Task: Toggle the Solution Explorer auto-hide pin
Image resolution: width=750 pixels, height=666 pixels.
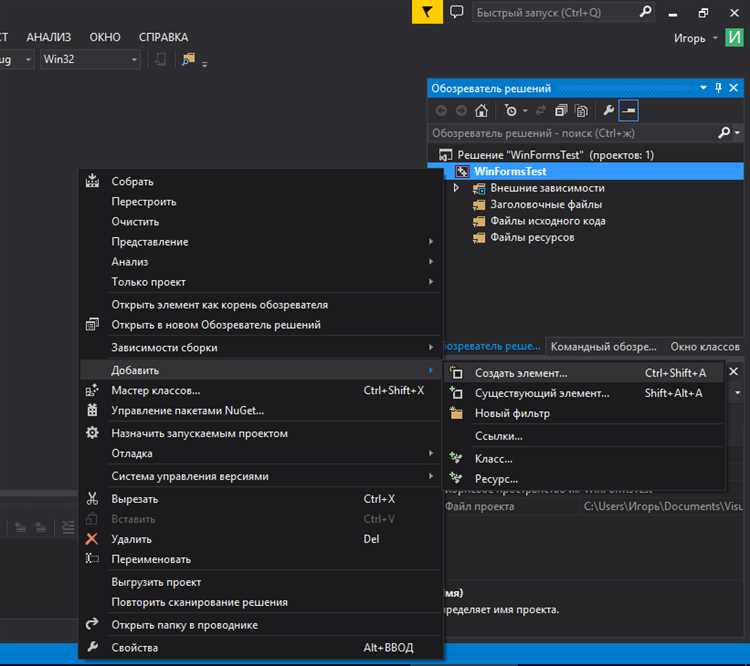Action: click(x=718, y=88)
